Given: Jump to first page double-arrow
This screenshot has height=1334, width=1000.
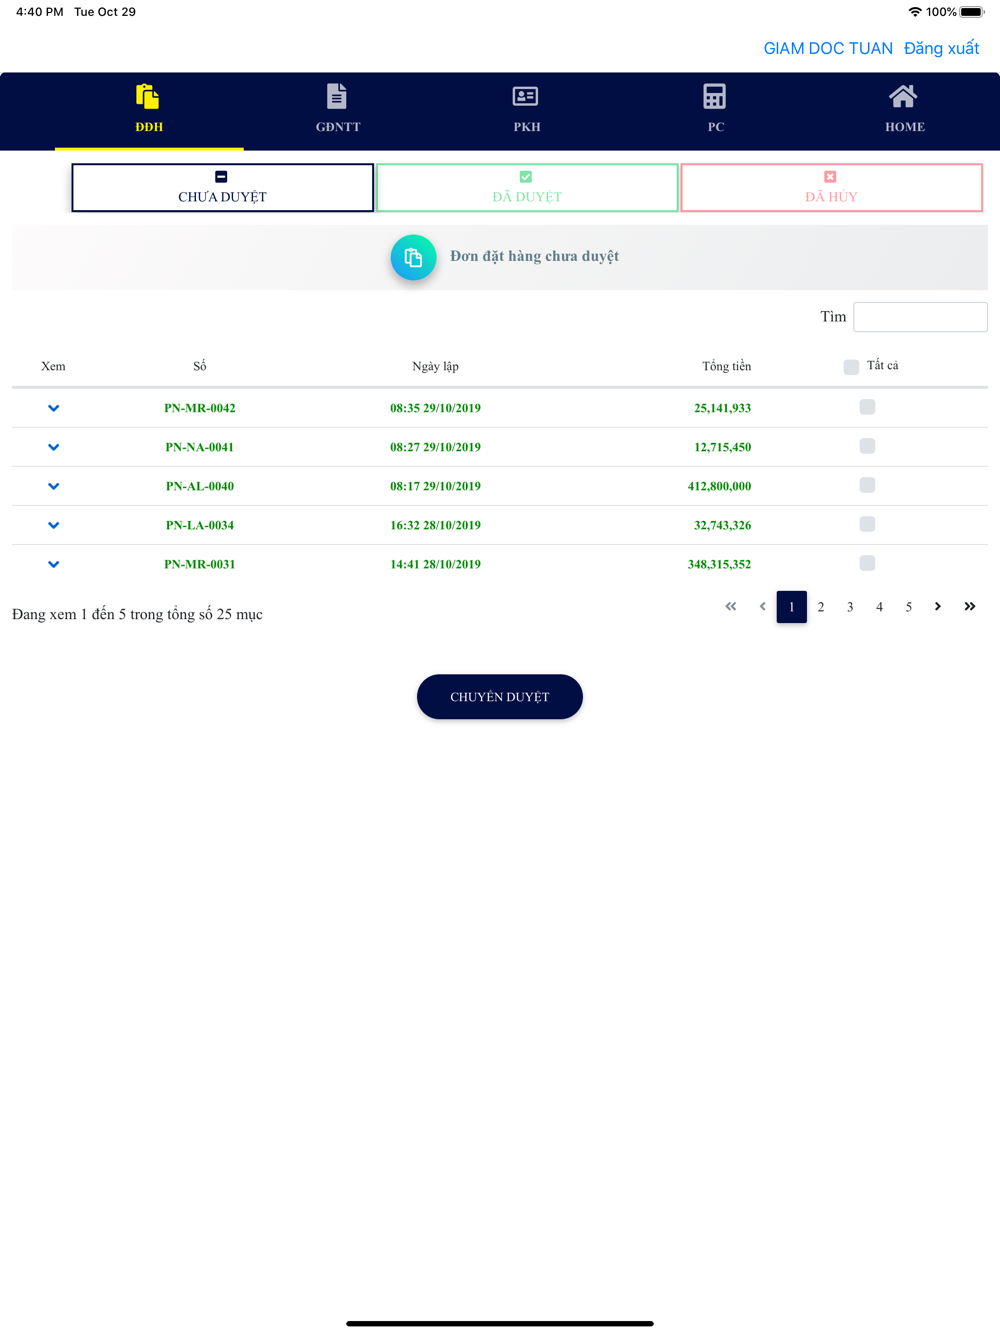Looking at the screenshot, I should 731,606.
